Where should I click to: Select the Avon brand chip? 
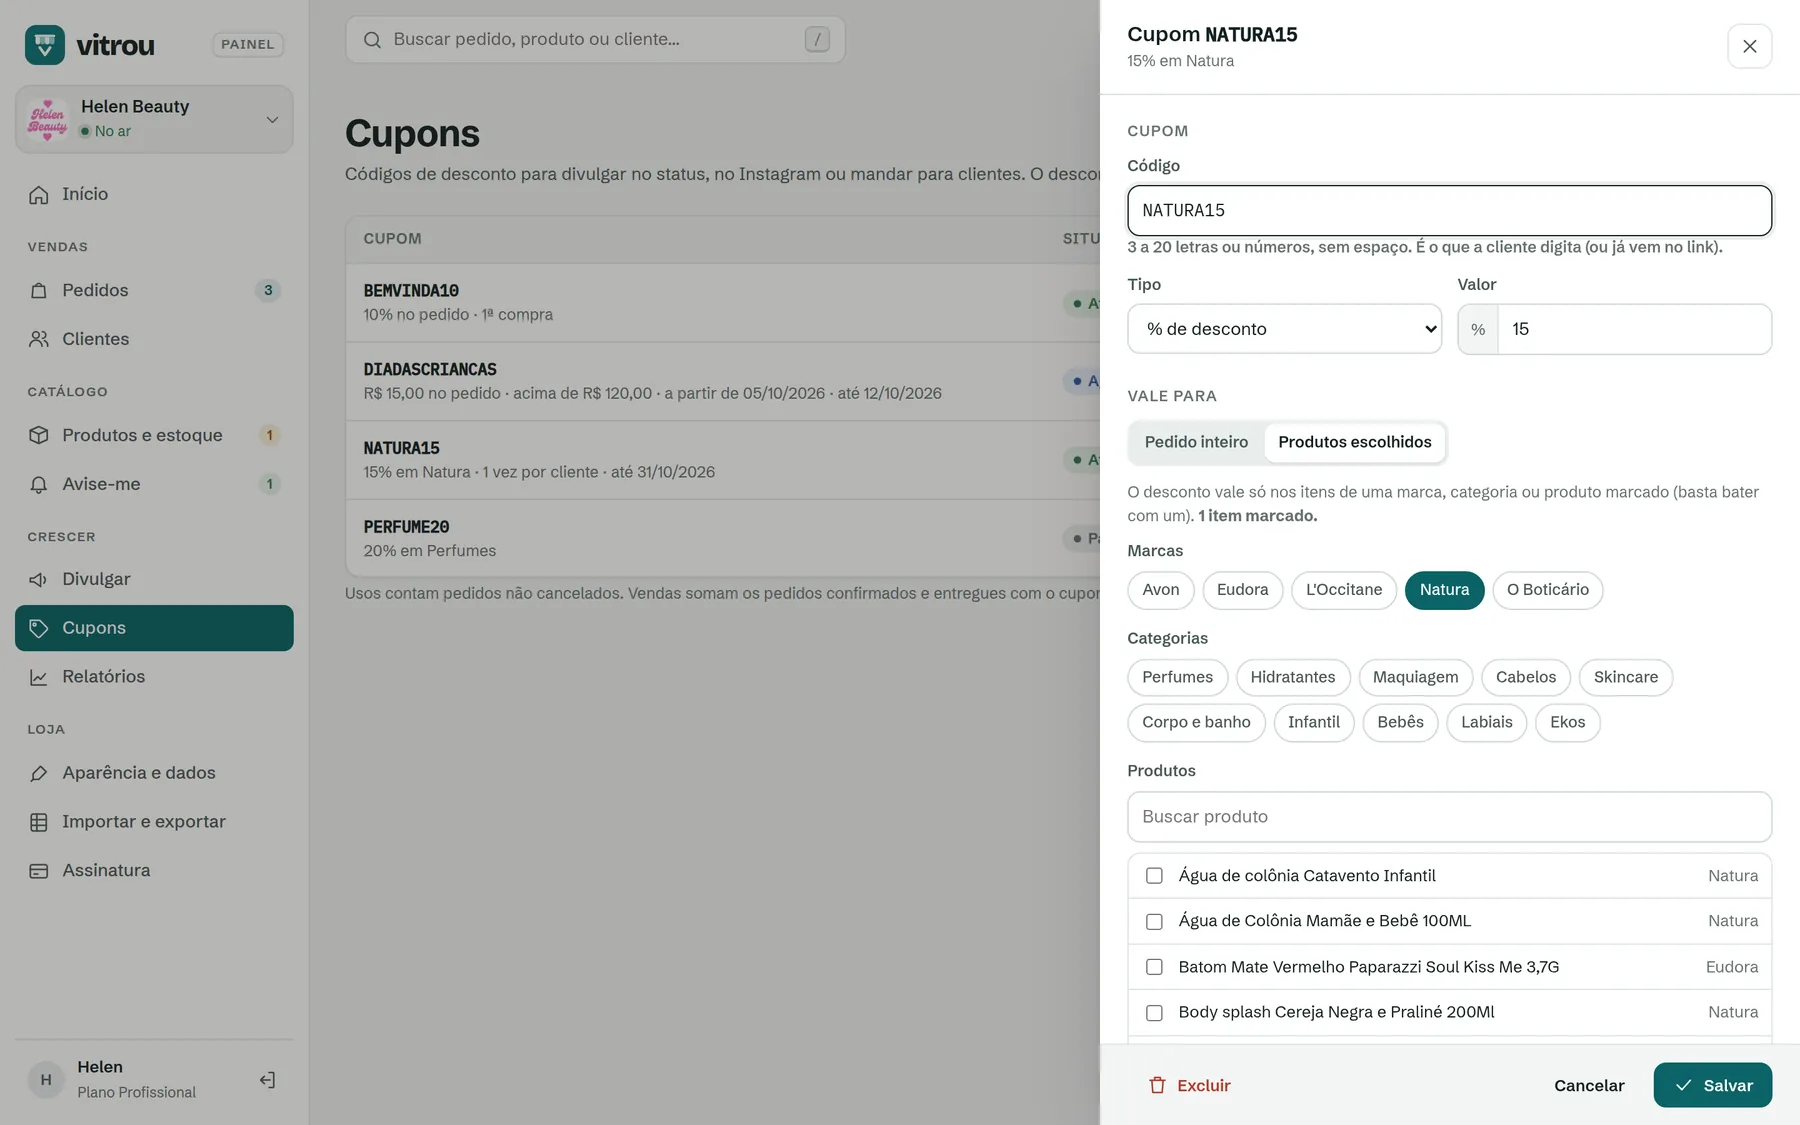click(x=1160, y=590)
